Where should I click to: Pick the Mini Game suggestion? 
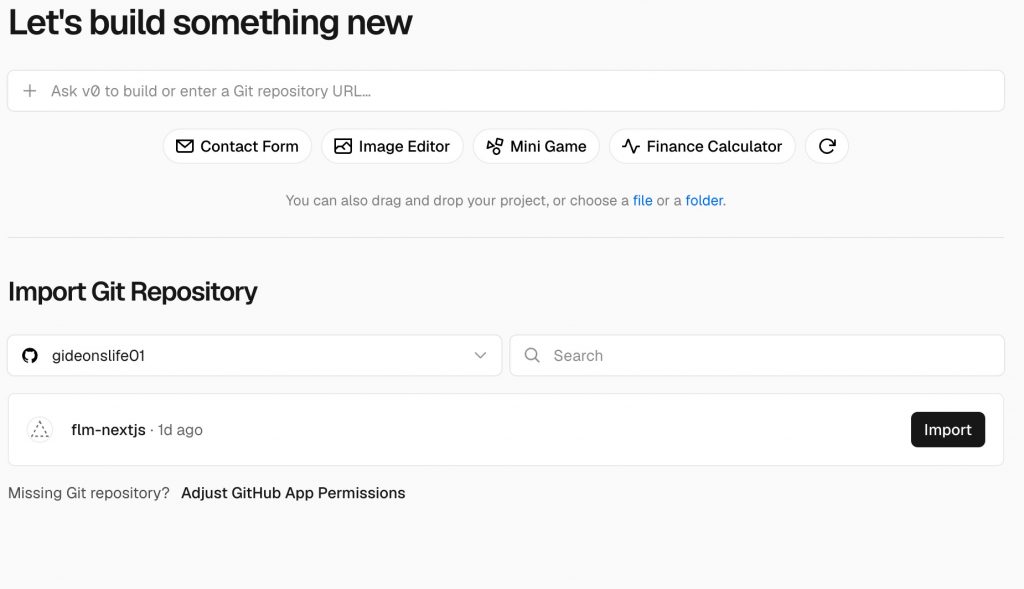click(x=536, y=146)
